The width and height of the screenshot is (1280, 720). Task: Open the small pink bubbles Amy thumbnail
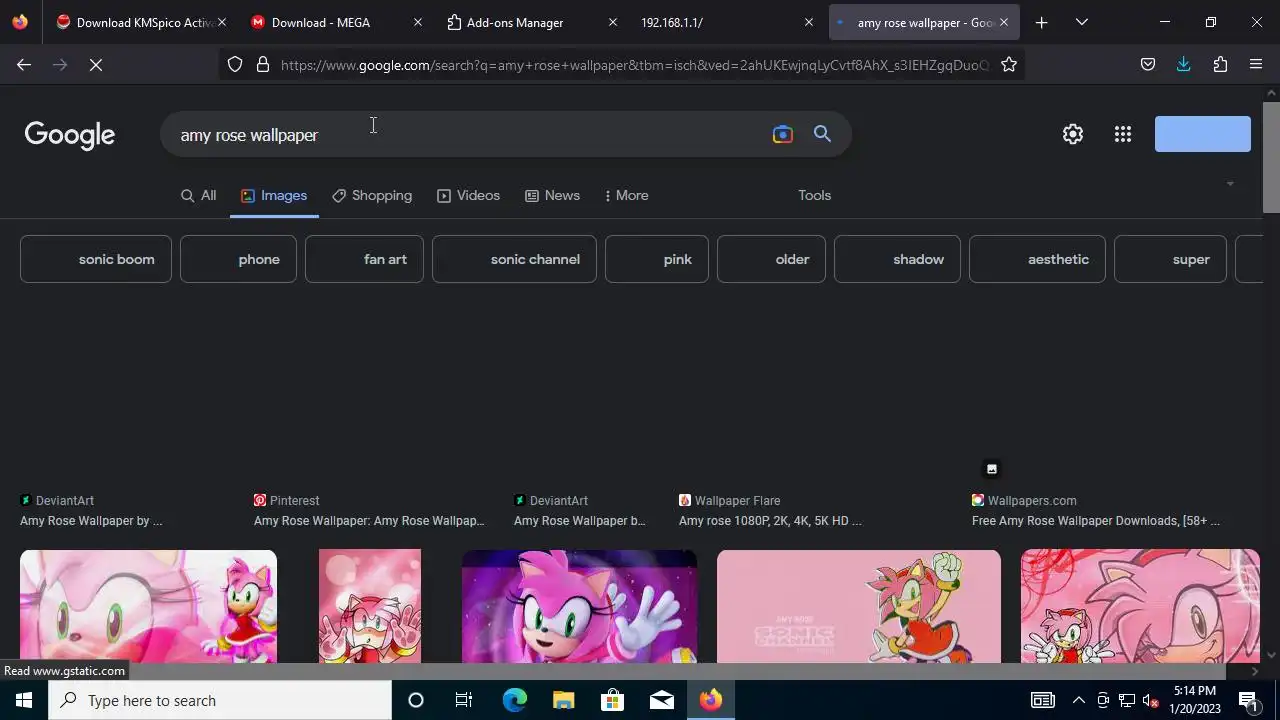coord(370,606)
